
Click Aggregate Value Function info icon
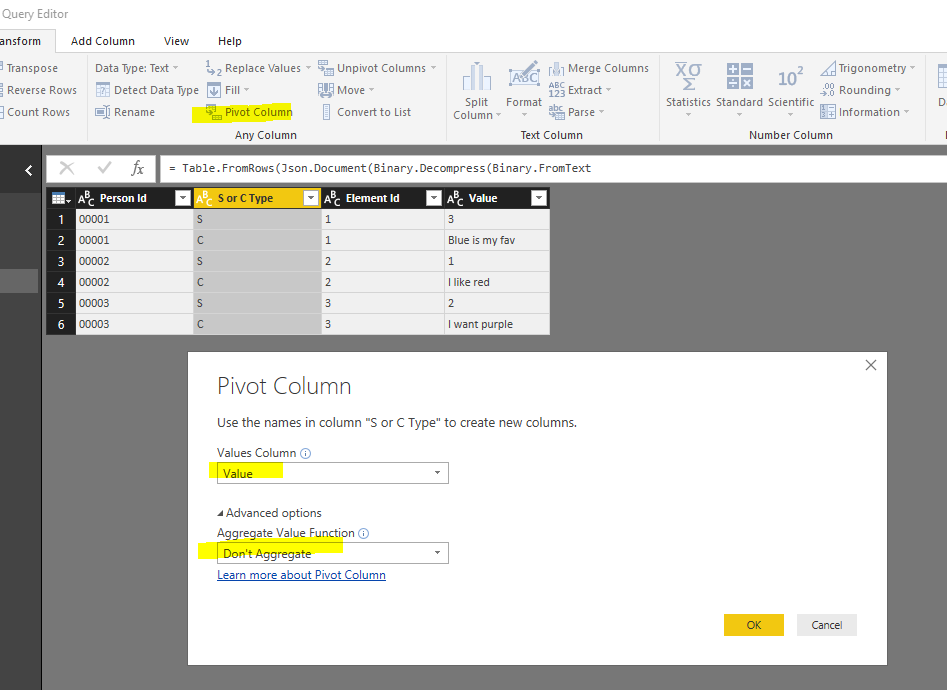(364, 534)
